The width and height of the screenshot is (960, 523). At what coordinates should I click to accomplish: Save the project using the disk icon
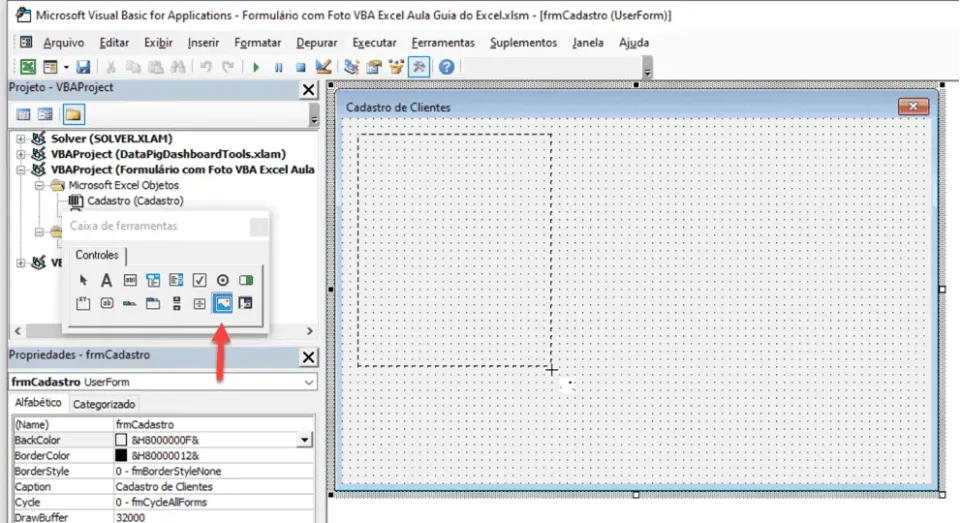[83, 67]
